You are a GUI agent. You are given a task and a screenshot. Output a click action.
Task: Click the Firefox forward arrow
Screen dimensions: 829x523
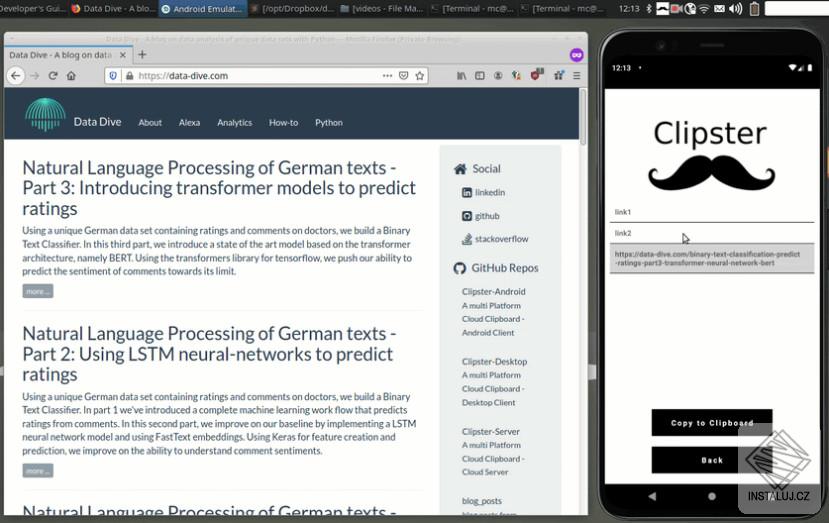pos(35,76)
